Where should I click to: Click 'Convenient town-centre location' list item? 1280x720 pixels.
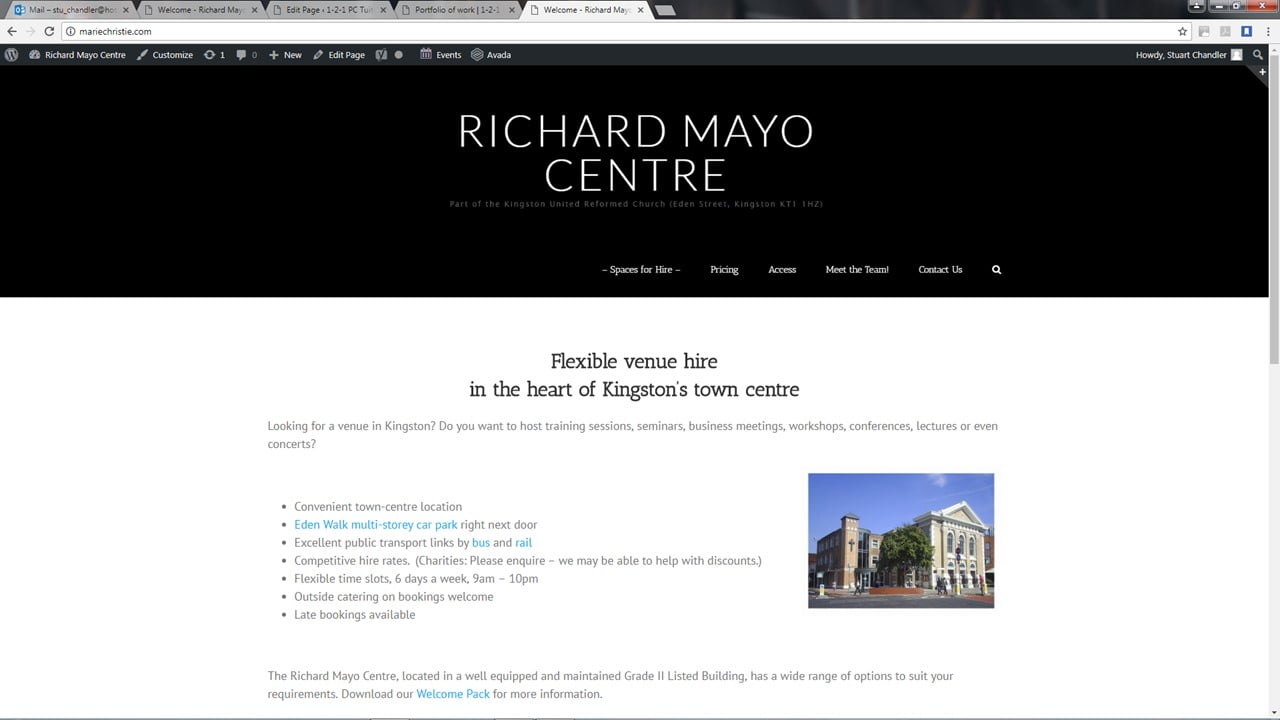pyautogui.click(x=378, y=507)
